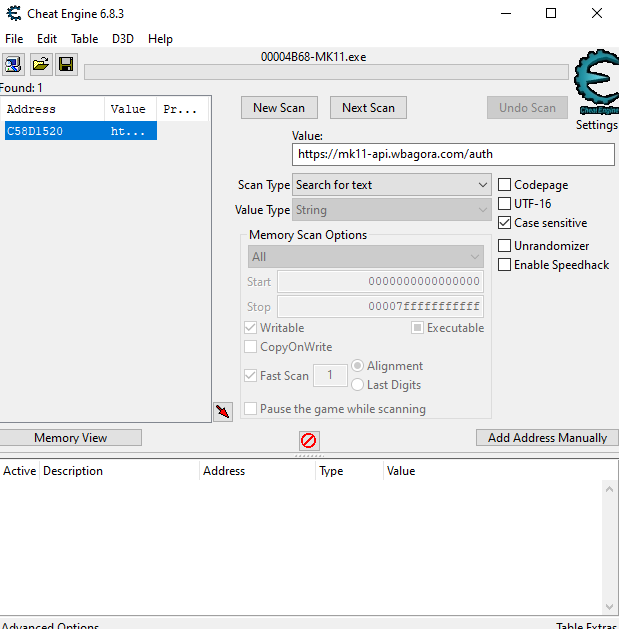The width and height of the screenshot is (619, 629).
Task: Click the floppy disk save icon
Action: pos(66,64)
